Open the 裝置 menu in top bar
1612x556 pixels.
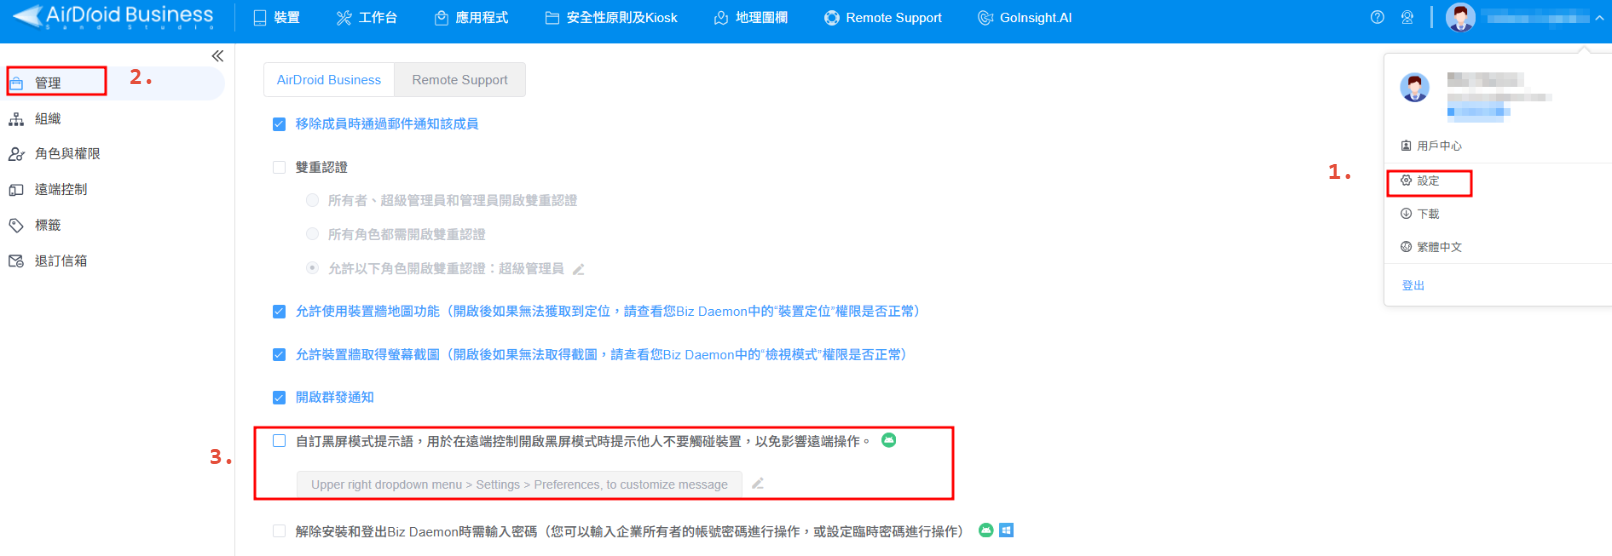click(x=276, y=18)
